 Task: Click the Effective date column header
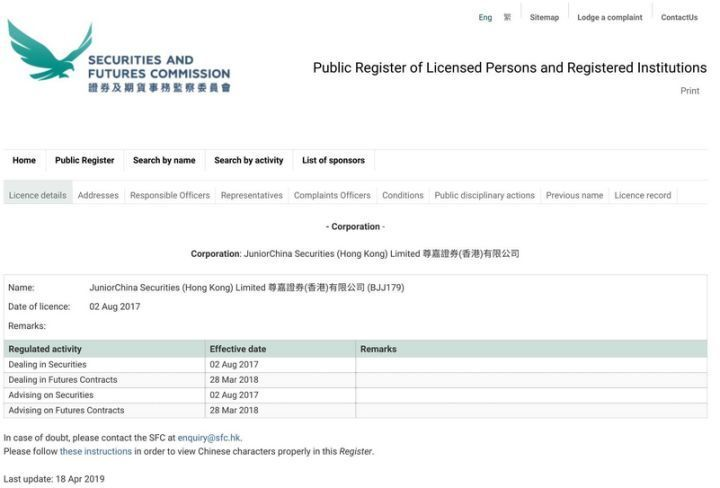pos(280,349)
